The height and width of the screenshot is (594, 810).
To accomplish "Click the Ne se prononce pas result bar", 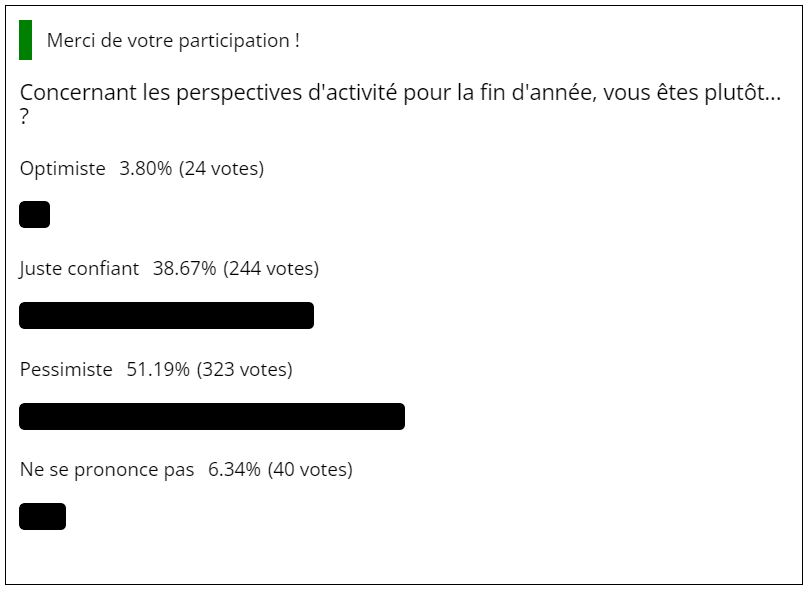I will (x=42, y=517).
